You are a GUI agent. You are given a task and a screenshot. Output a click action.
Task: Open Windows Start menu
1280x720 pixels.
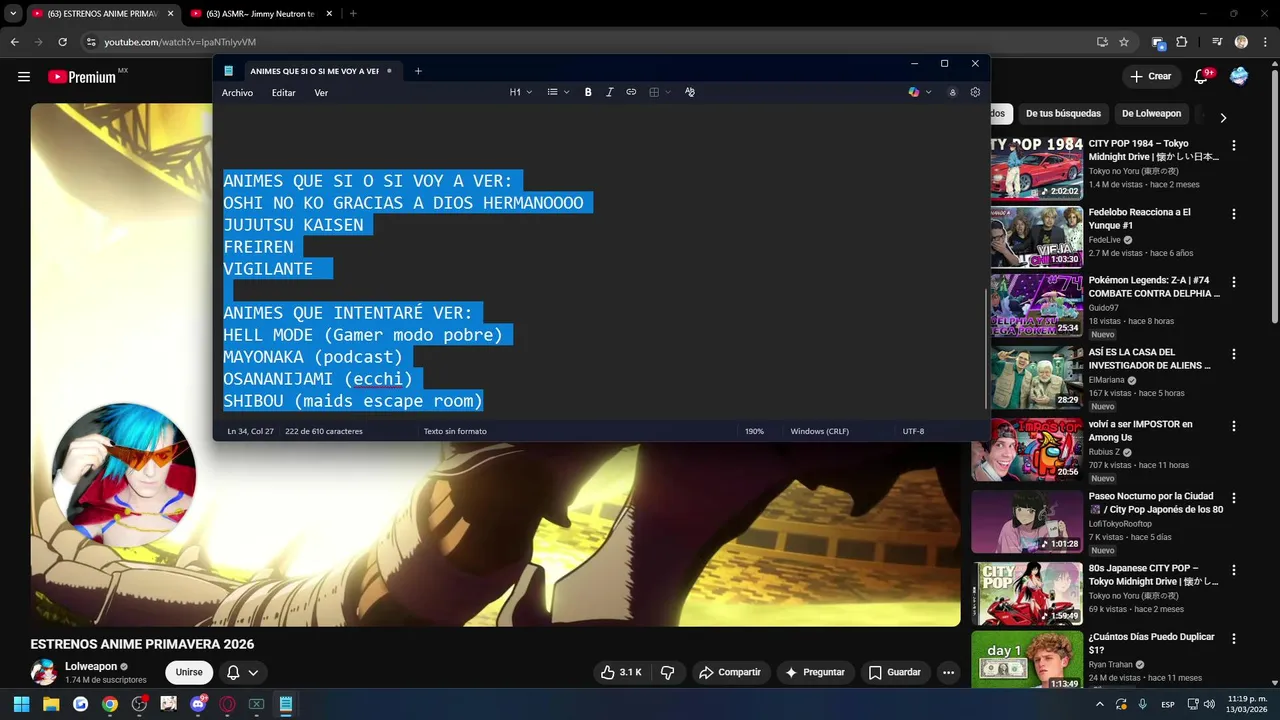point(21,704)
